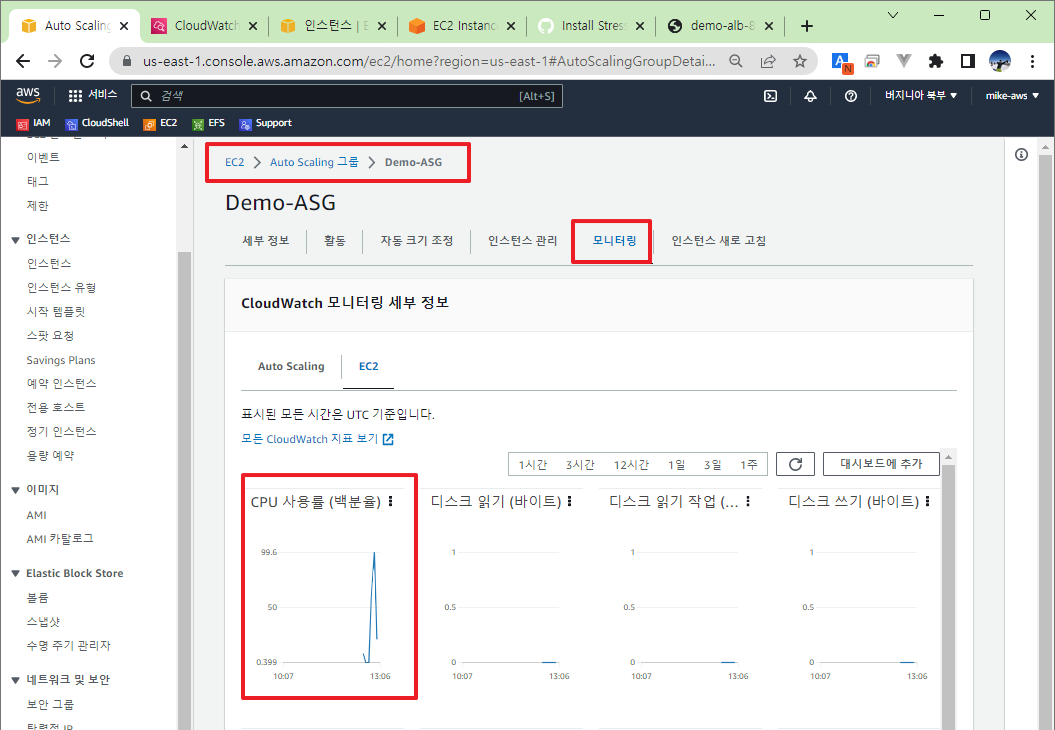Screen dimensions: 1055x730
Task: Open the mike-aws account dropdown
Action: coord(1012,96)
